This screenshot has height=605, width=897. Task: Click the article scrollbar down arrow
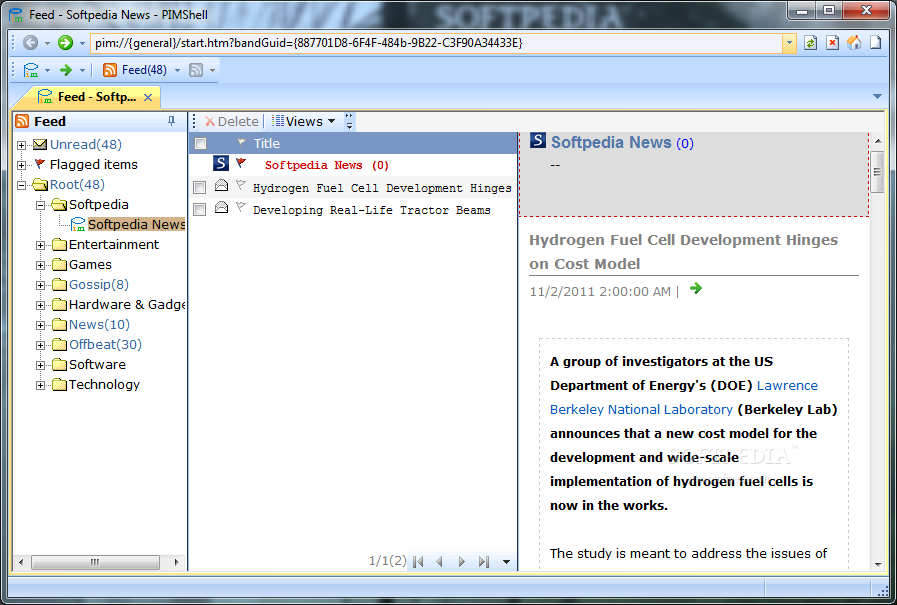878,565
